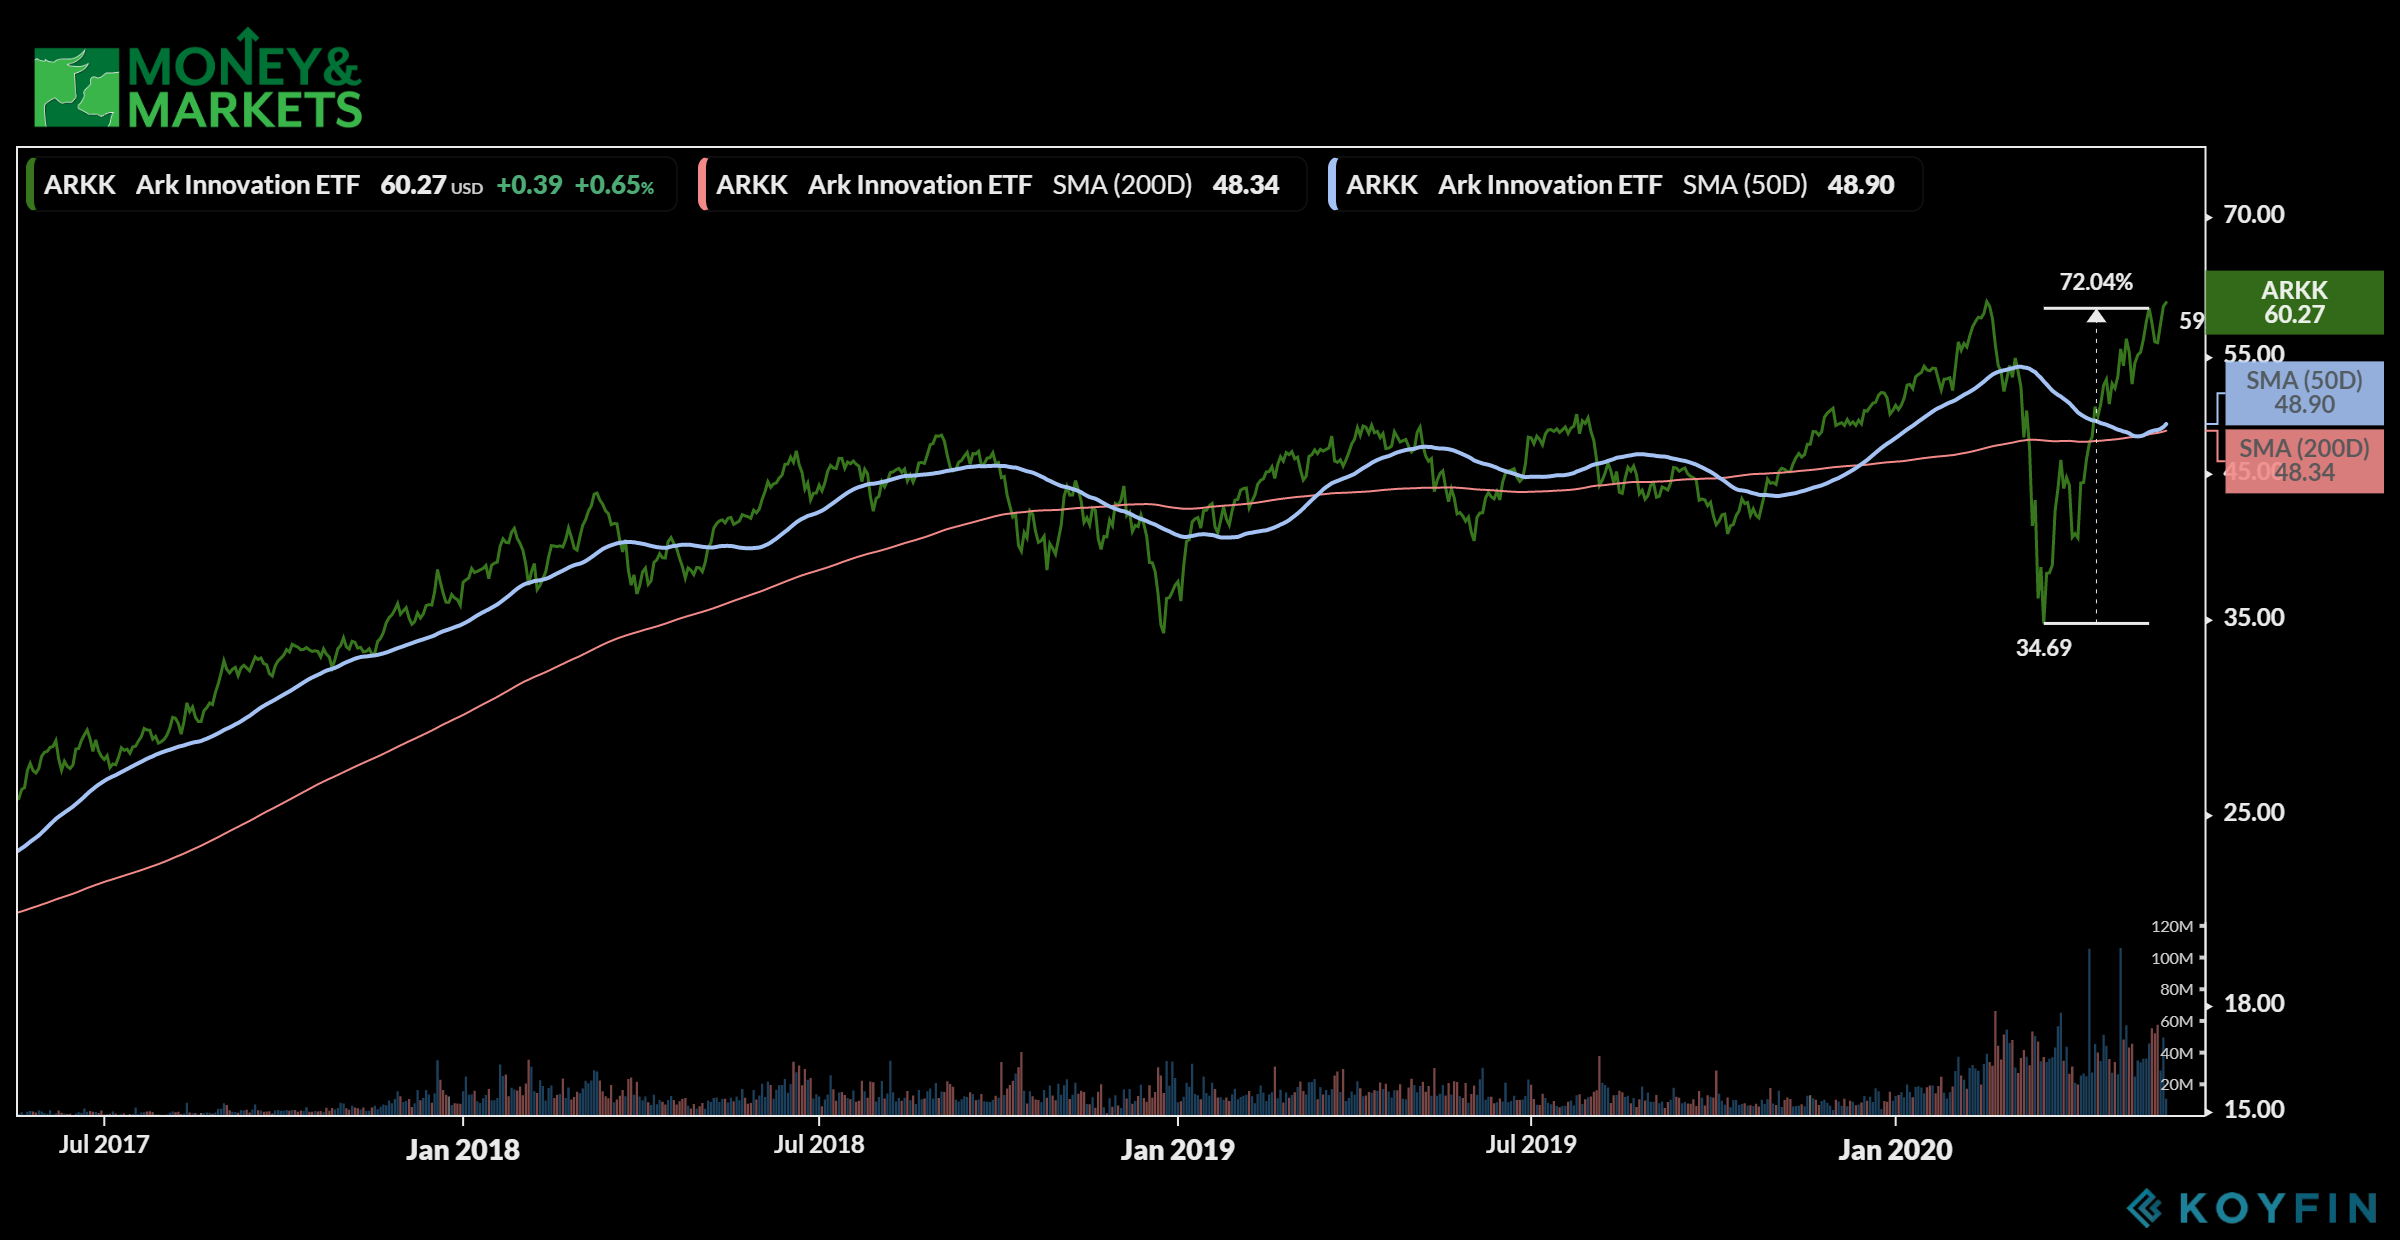Click the Jan 2020 date axis label
This screenshot has height=1240, width=2400.
coord(1895,1150)
